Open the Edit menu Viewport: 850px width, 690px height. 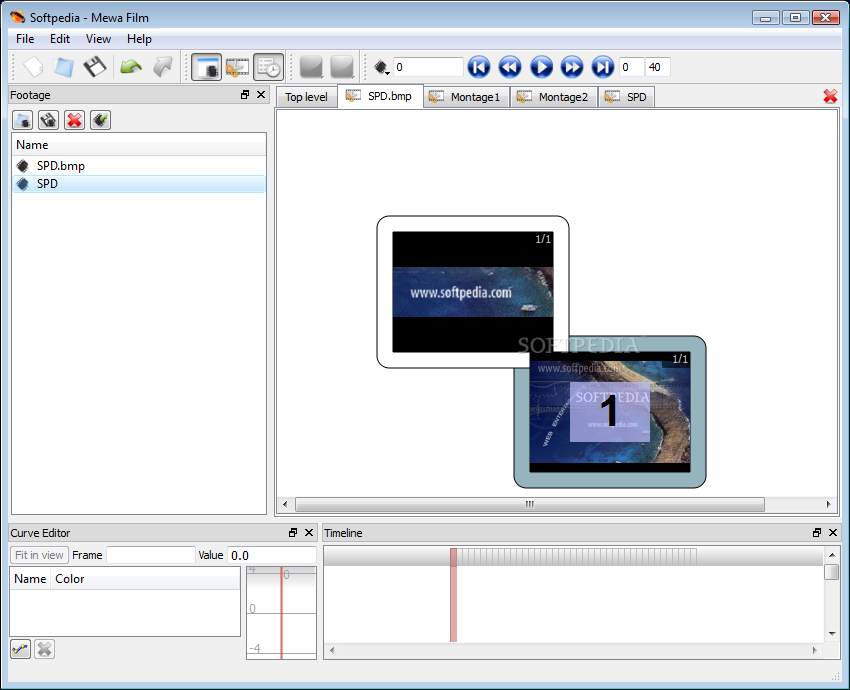(60, 39)
